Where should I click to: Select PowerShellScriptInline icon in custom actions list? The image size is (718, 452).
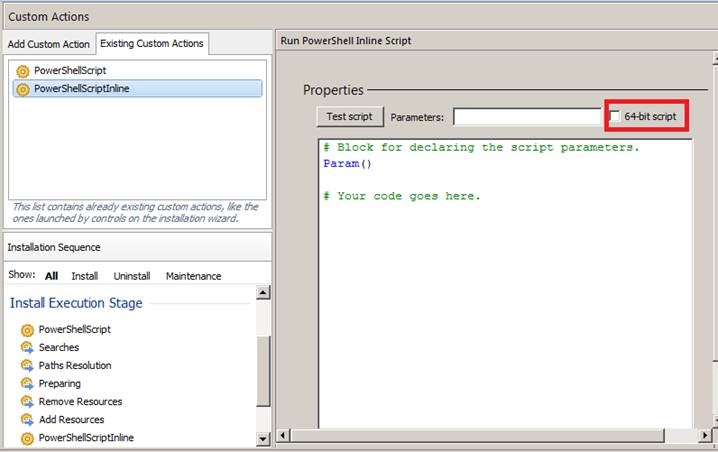[24, 89]
